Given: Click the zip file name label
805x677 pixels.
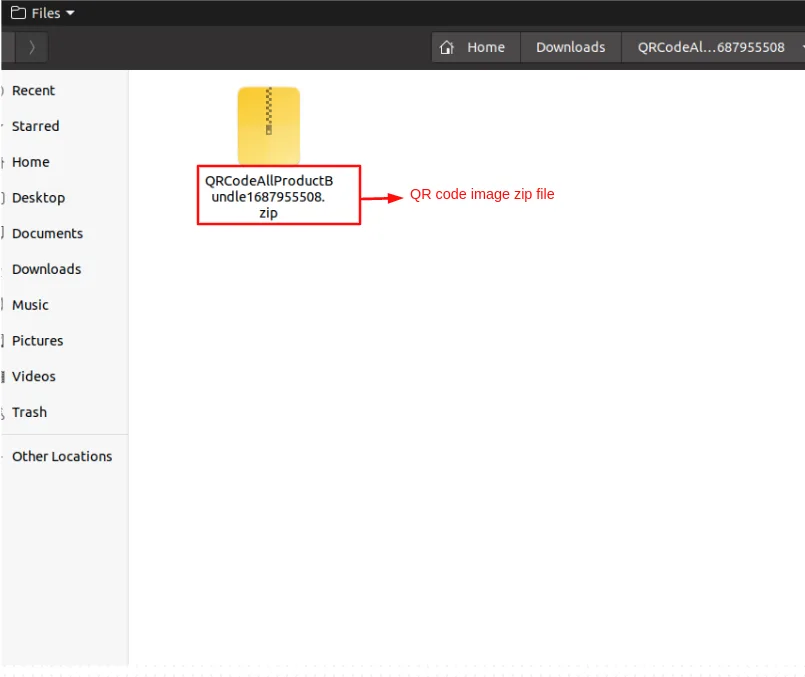Looking at the screenshot, I should (x=269, y=197).
